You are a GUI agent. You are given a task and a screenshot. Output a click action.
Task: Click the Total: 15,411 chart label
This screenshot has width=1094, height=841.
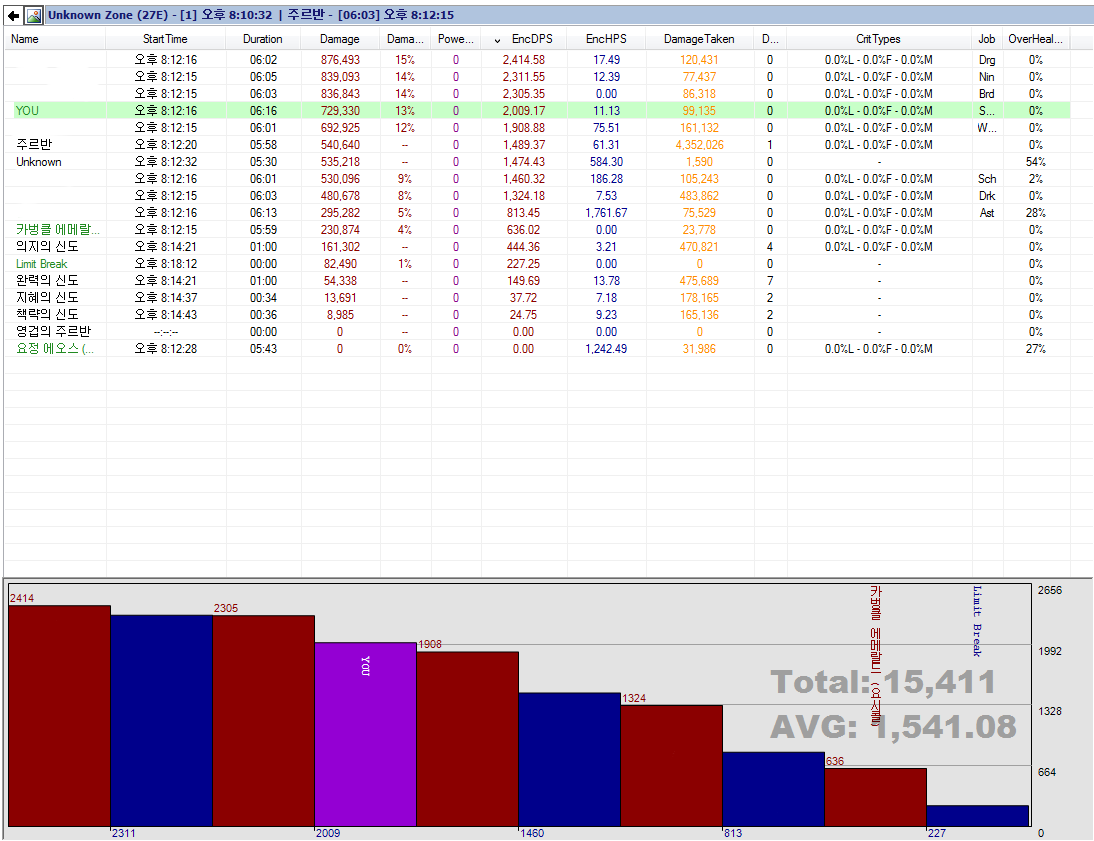(883, 682)
